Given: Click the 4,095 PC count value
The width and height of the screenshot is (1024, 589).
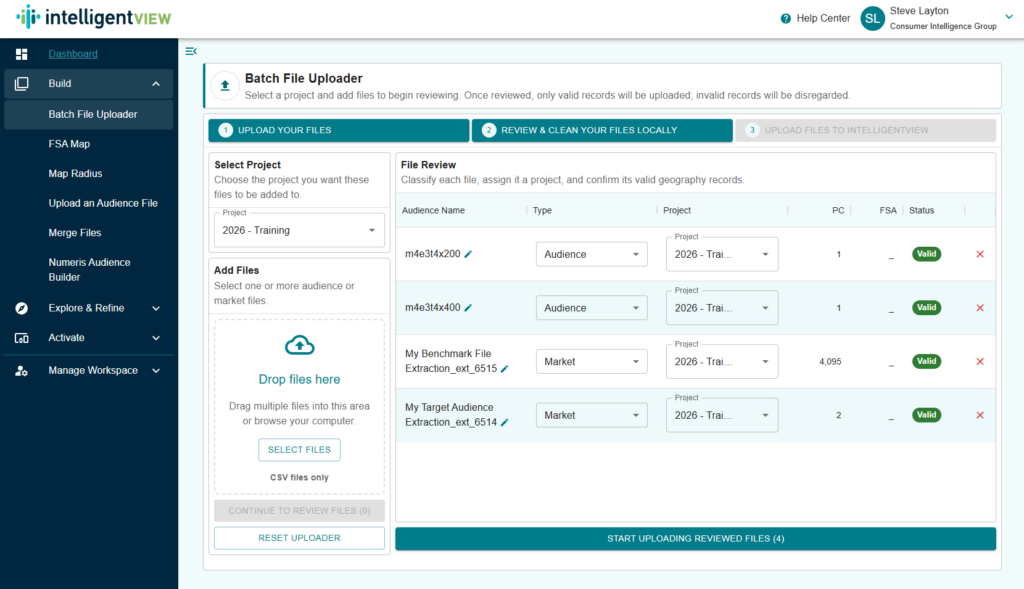Looking at the screenshot, I should click(x=830, y=361).
